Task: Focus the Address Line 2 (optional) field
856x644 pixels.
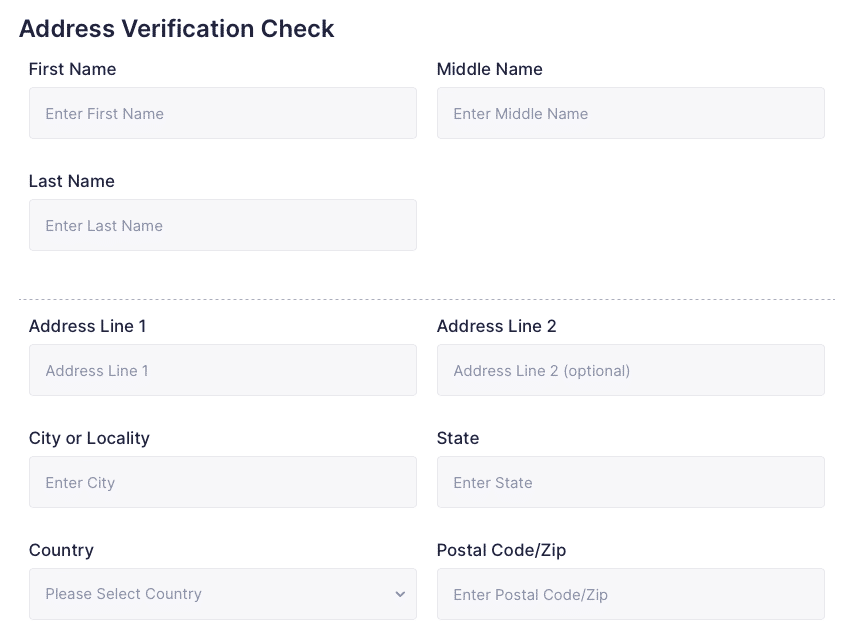Action: [x=631, y=370]
